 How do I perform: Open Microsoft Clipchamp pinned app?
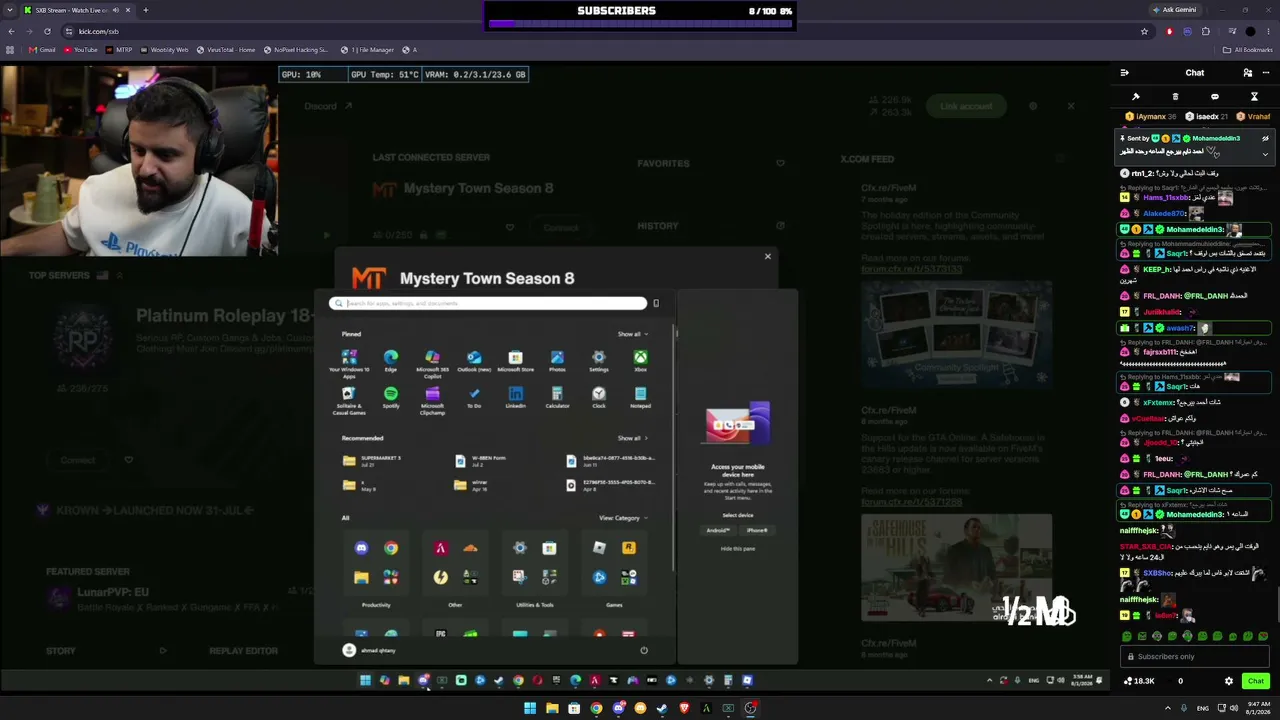pos(432,400)
